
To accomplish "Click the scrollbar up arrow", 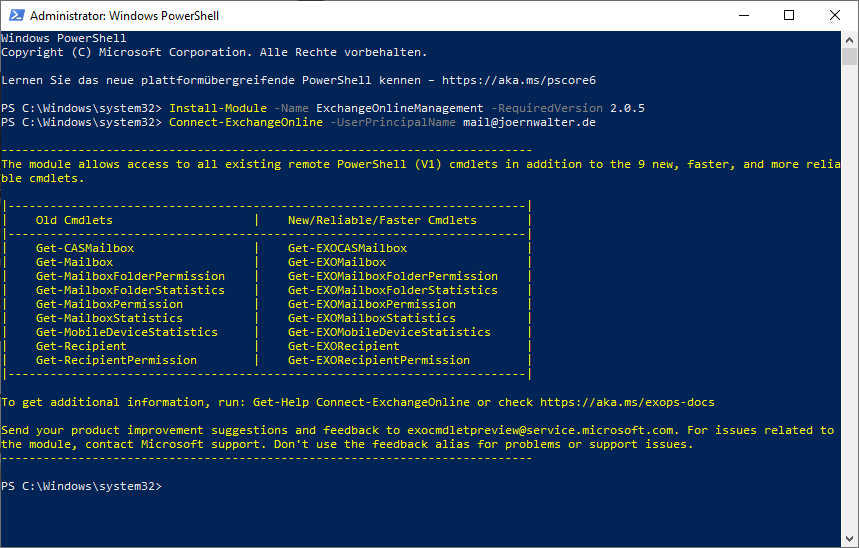I will (850, 39).
